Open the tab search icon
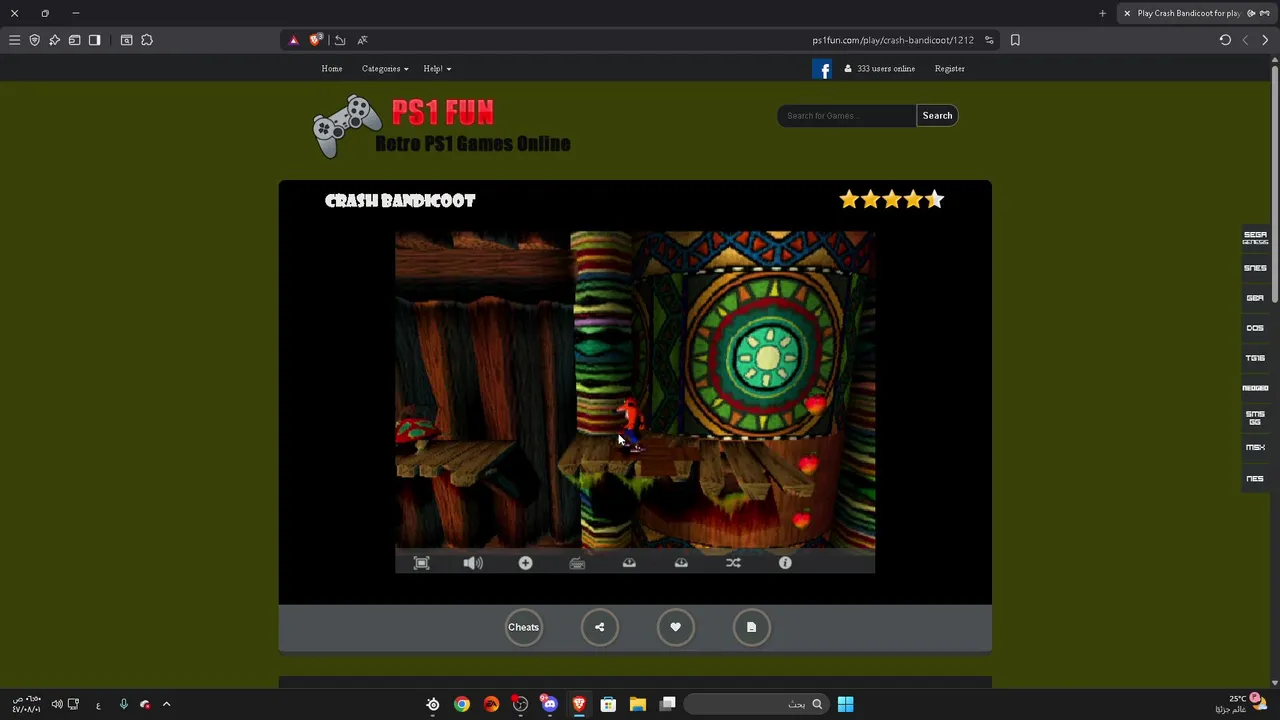Image resolution: width=1280 pixels, height=720 pixels. [126, 40]
